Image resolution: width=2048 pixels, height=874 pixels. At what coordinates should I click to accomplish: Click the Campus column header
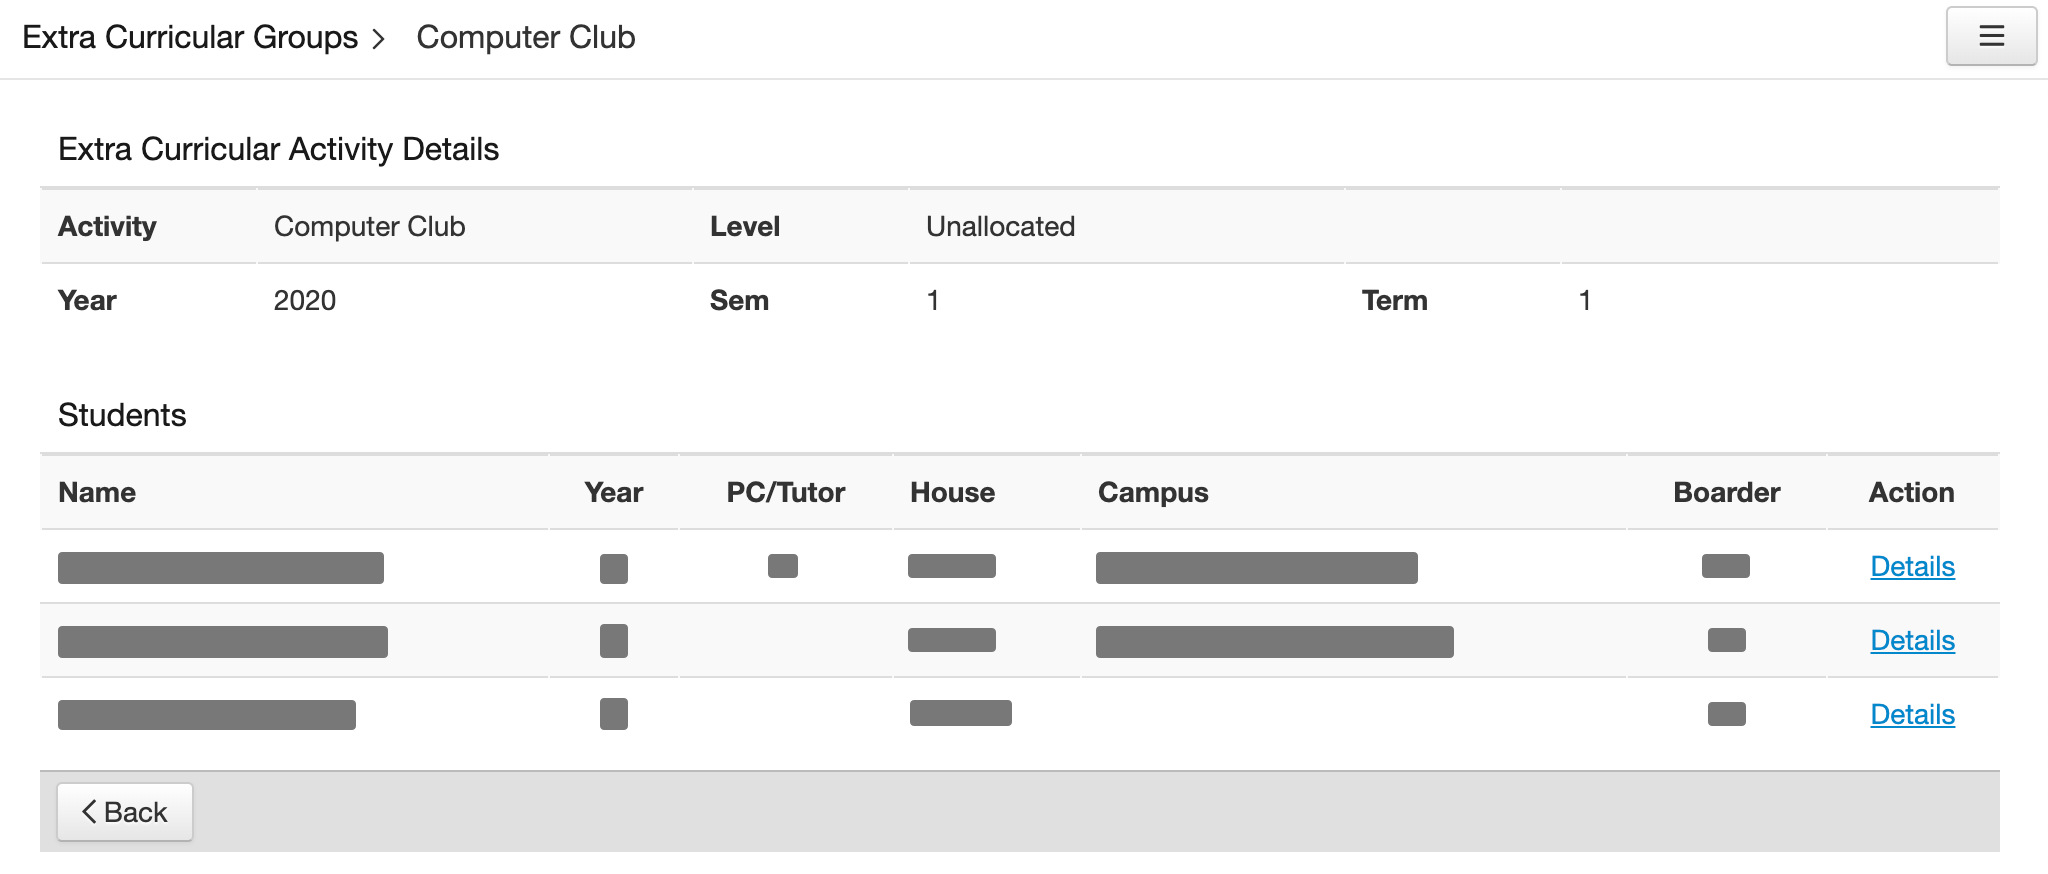tap(1153, 492)
